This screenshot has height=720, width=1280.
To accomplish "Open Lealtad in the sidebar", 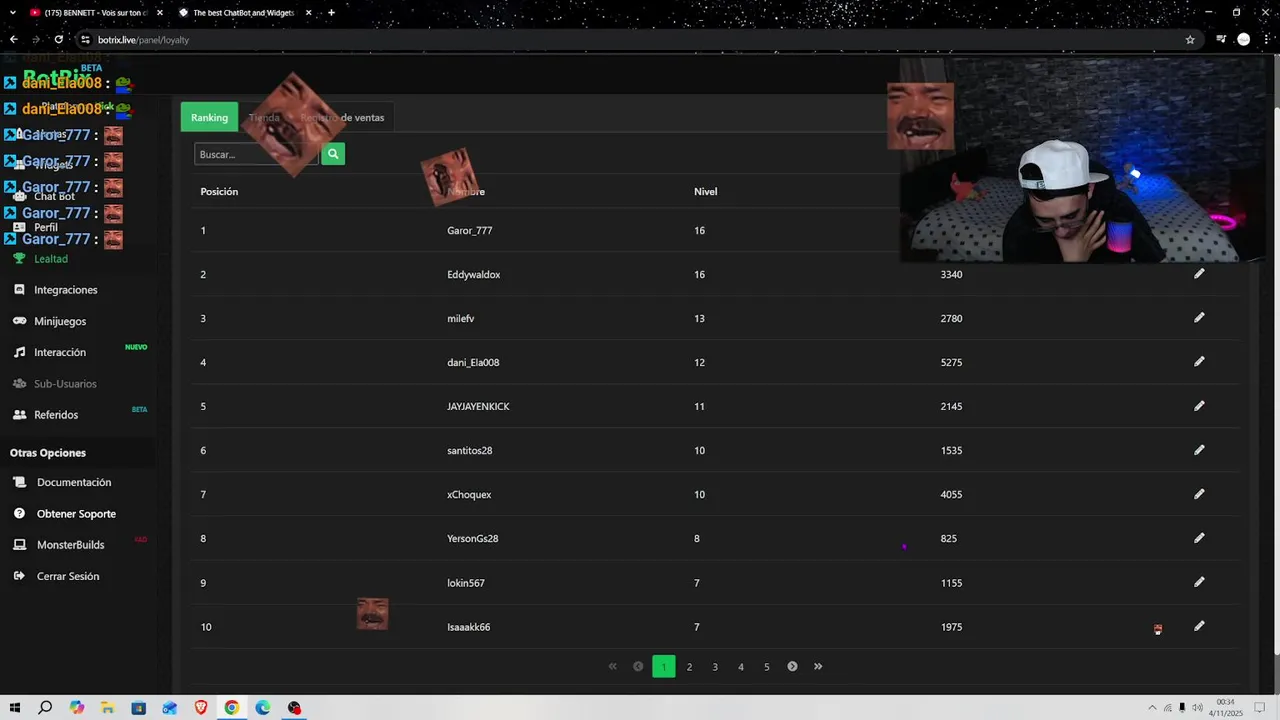I will point(51,259).
